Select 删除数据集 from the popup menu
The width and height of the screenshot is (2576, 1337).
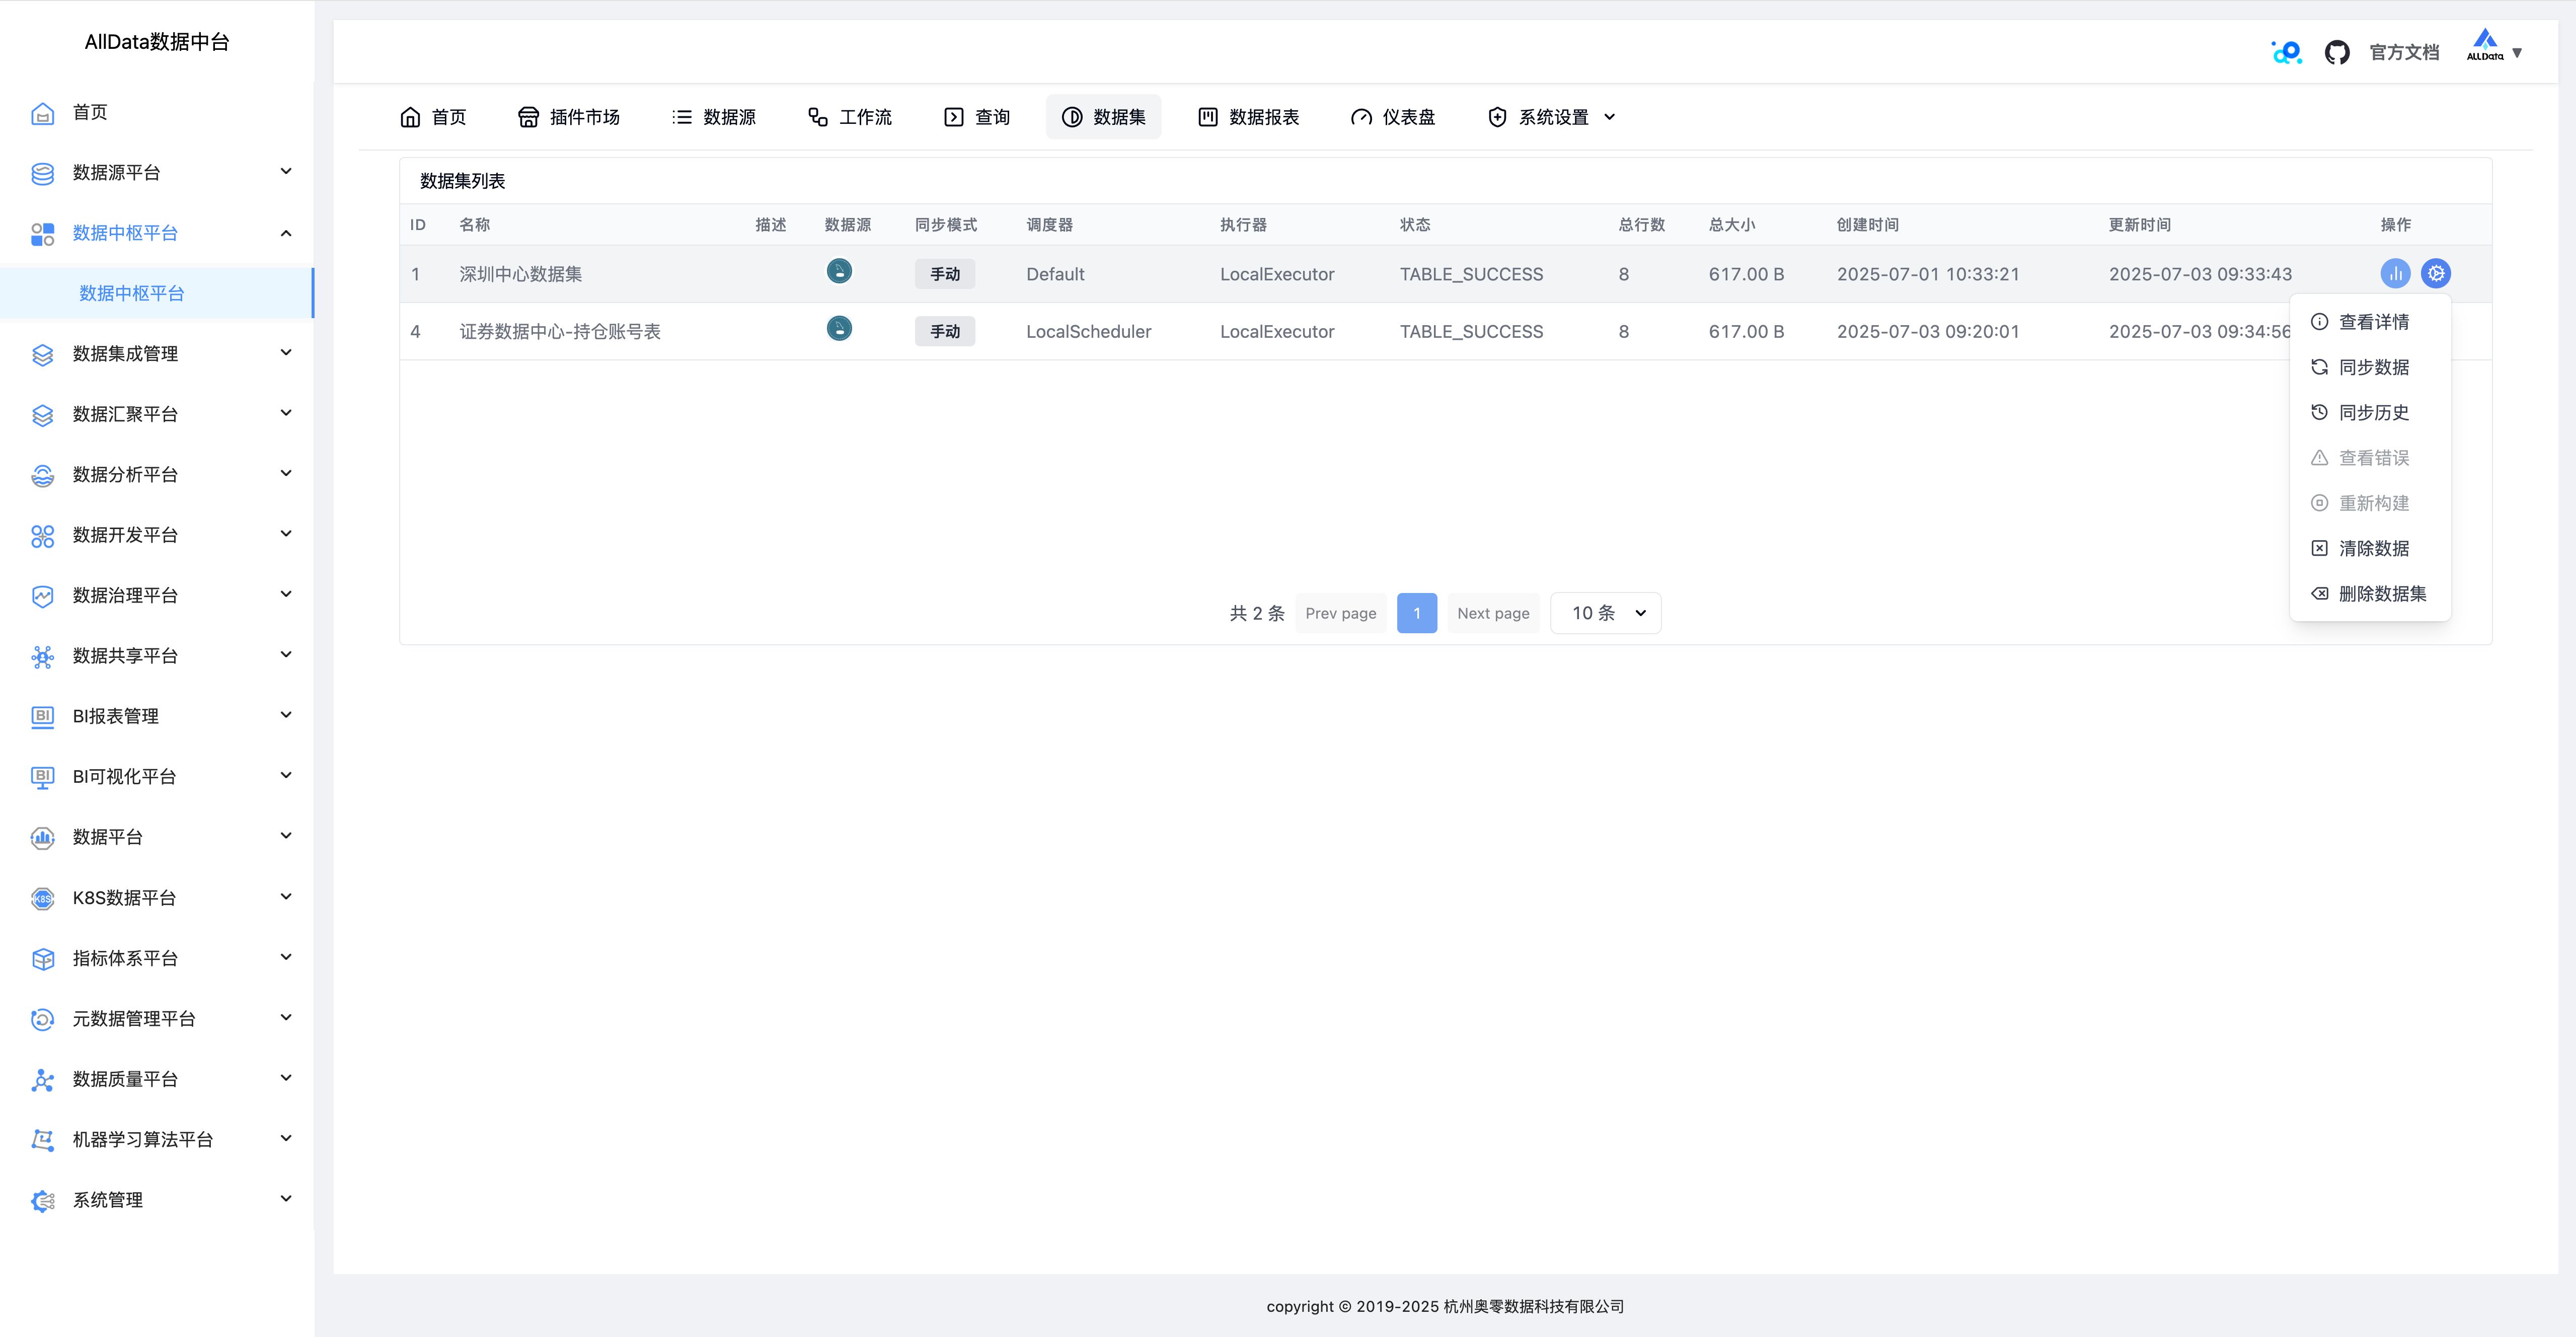[2370, 594]
